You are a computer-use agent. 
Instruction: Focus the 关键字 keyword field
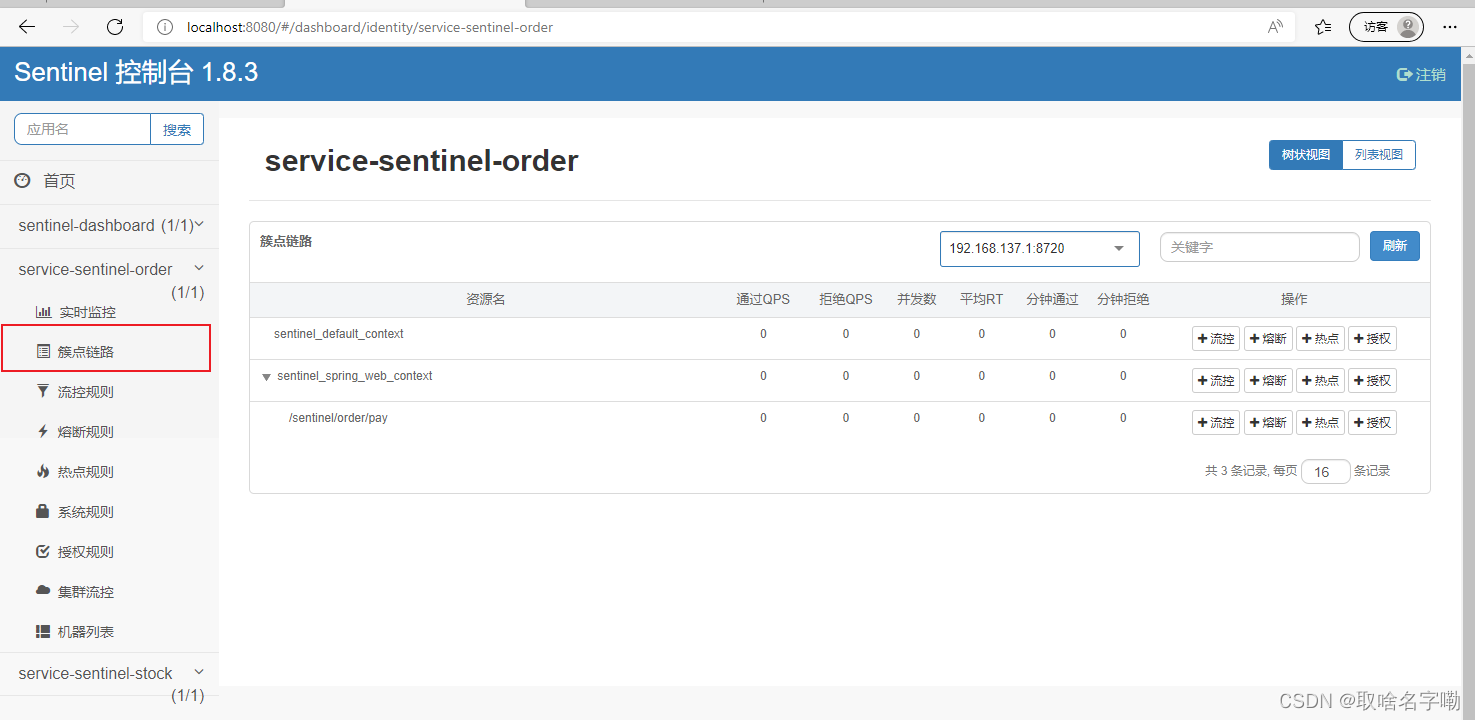pyautogui.click(x=1260, y=247)
